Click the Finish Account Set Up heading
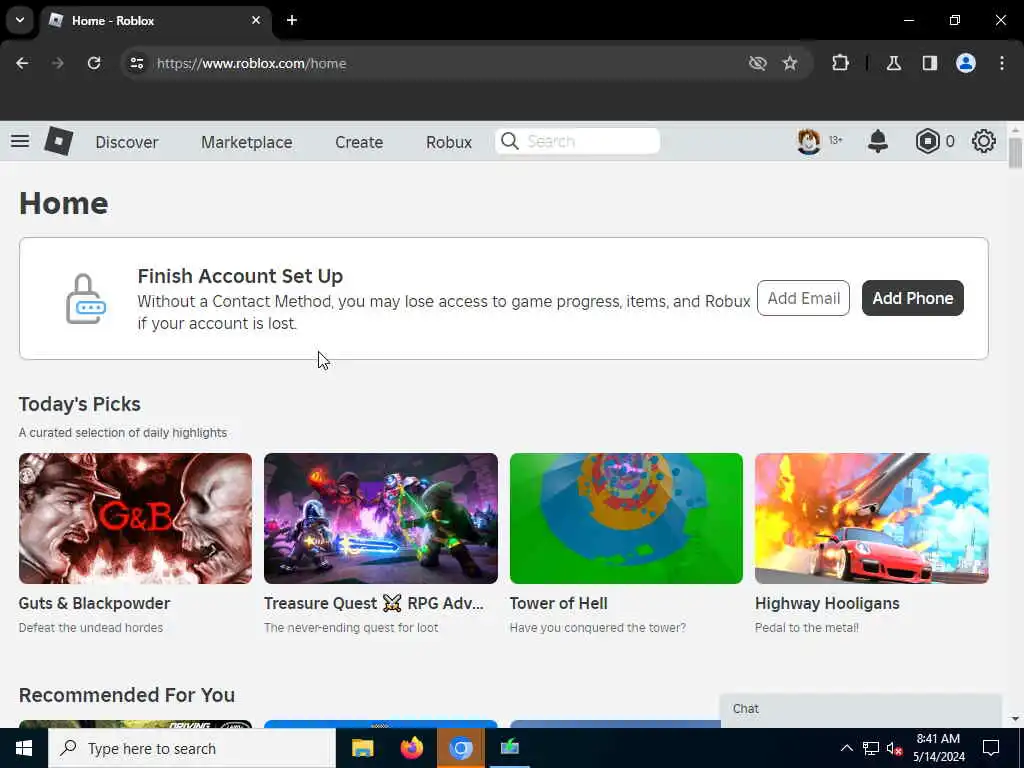 [240, 276]
